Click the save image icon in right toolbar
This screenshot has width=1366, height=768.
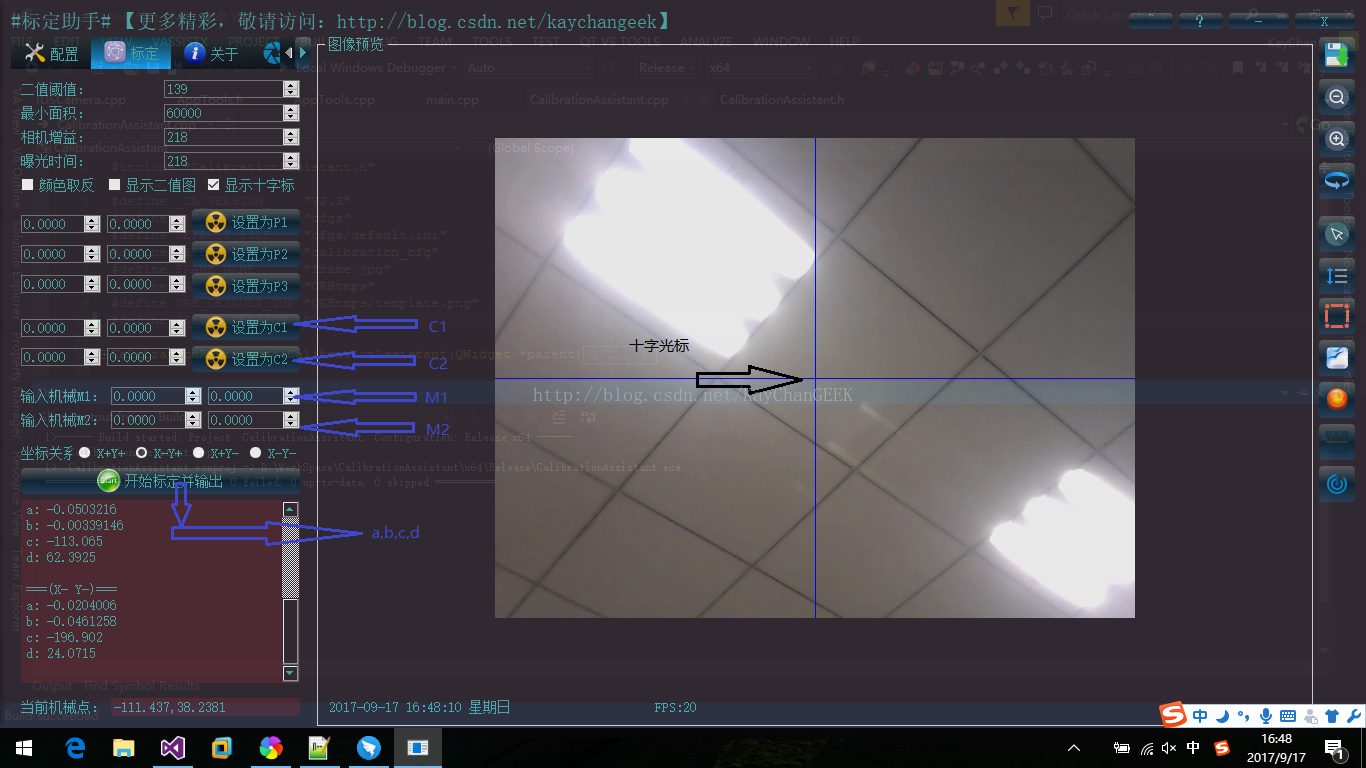pos(1337,54)
